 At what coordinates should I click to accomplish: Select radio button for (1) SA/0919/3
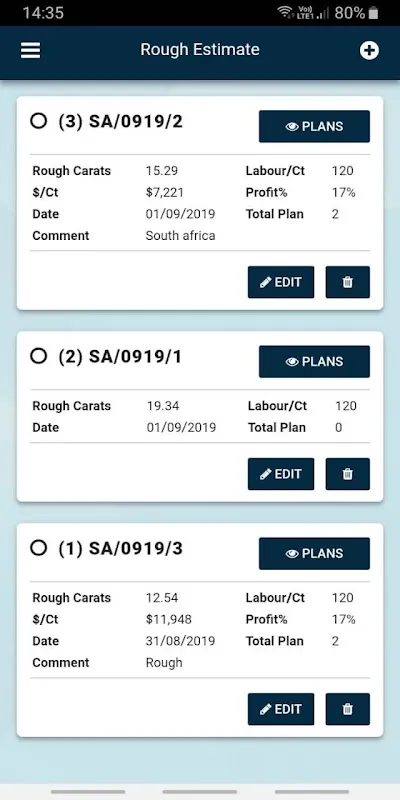click(x=39, y=548)
